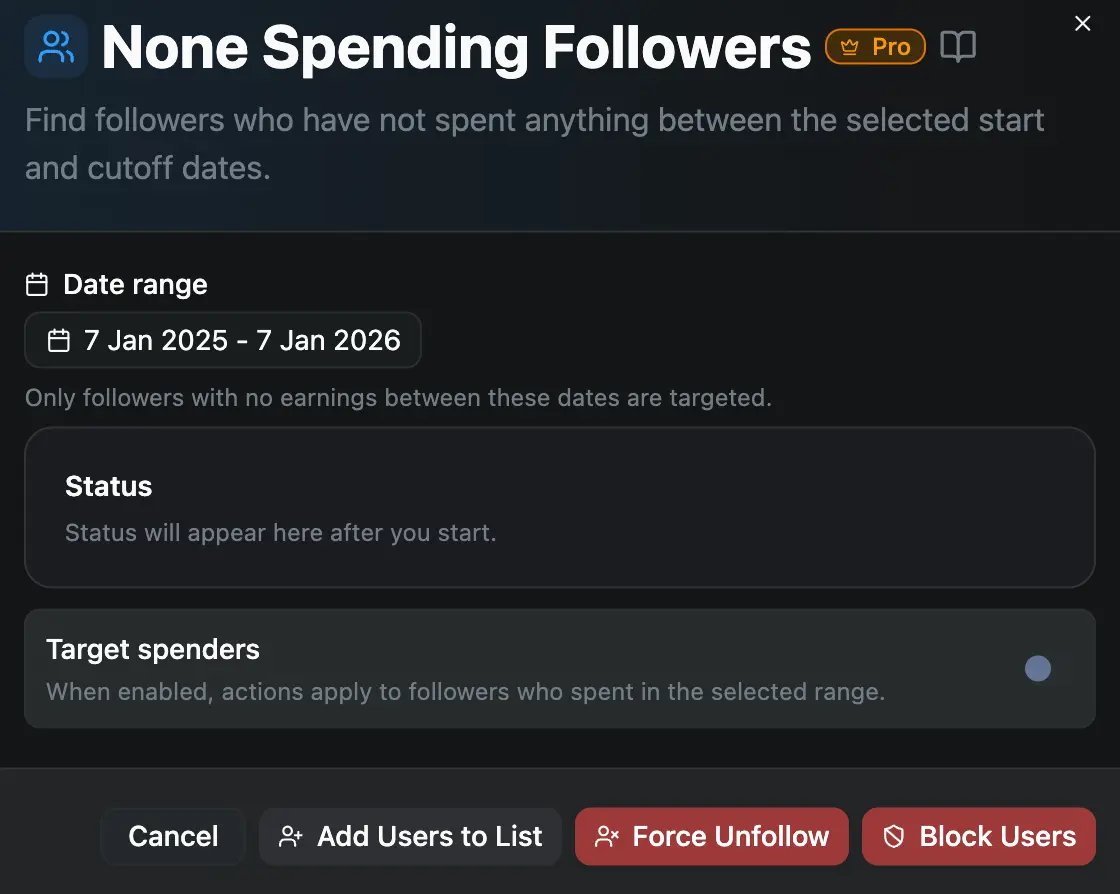Open the 7 Jan 2025 date range picker
This screenshot has height=894, width=1120.
click(222, 340)
